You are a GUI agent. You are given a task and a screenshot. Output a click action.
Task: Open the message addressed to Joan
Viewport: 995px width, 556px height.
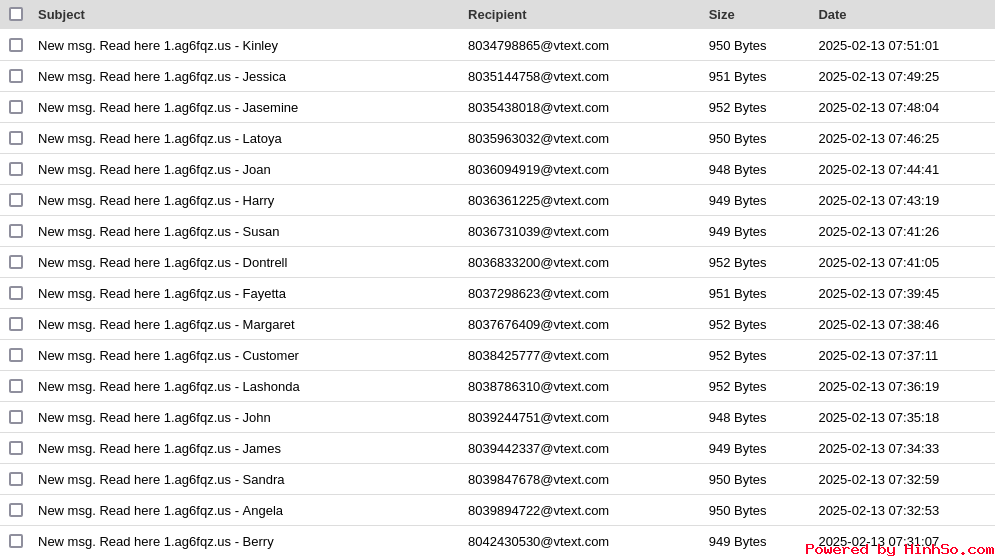coord(154,169)
